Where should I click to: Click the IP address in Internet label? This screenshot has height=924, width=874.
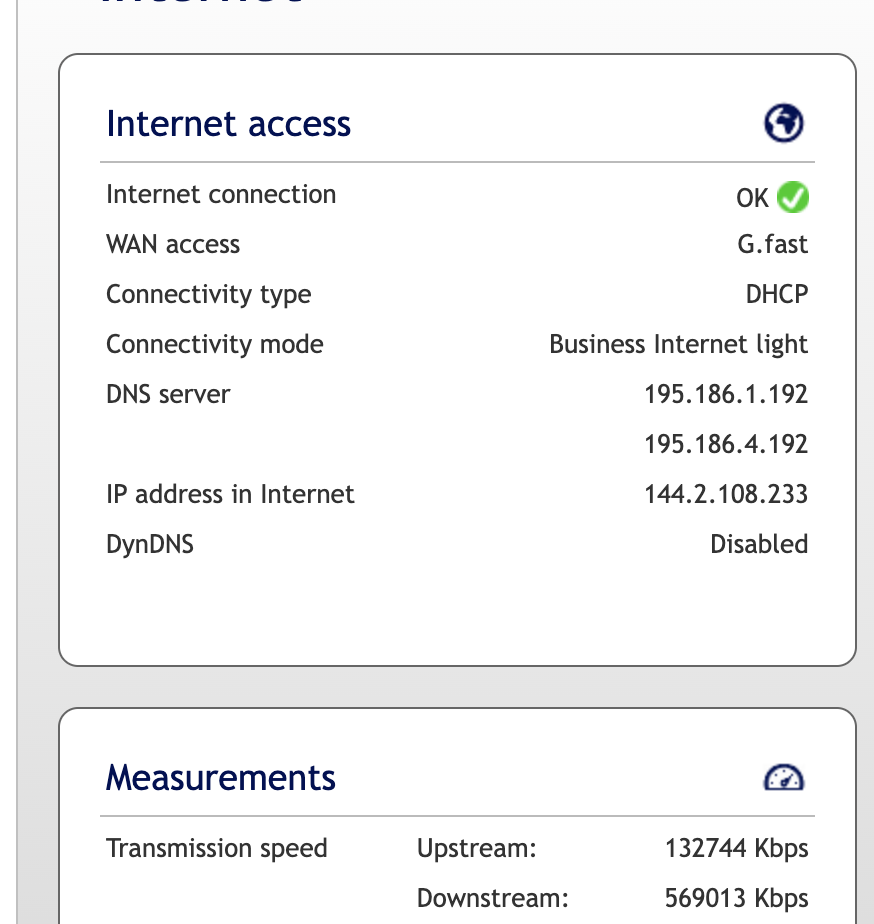point(230,494)
